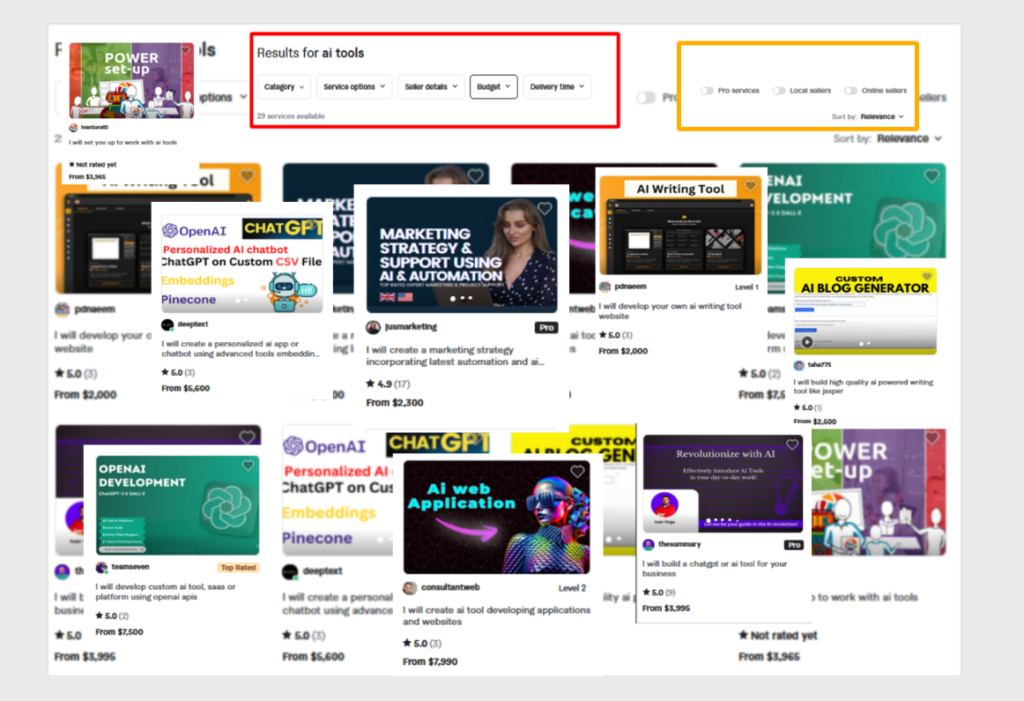The image size is (1024, 701).
Task: Click the 5.0 (9) rating
Action: pos(659,593)
